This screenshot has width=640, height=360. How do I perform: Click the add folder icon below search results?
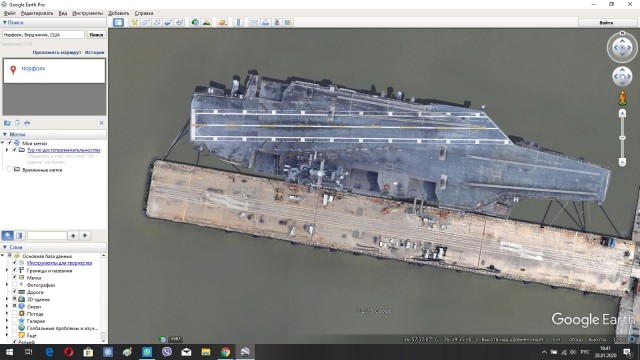7,123
